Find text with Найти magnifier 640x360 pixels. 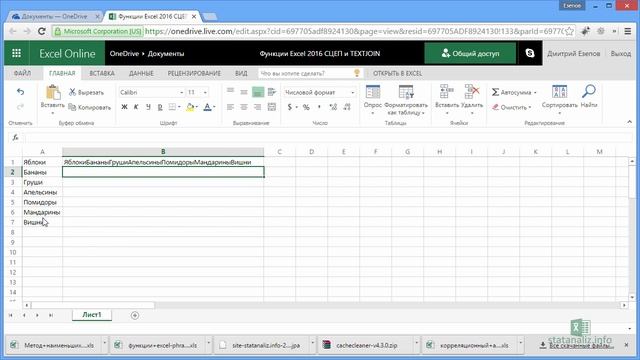click(x=589, y=96)
